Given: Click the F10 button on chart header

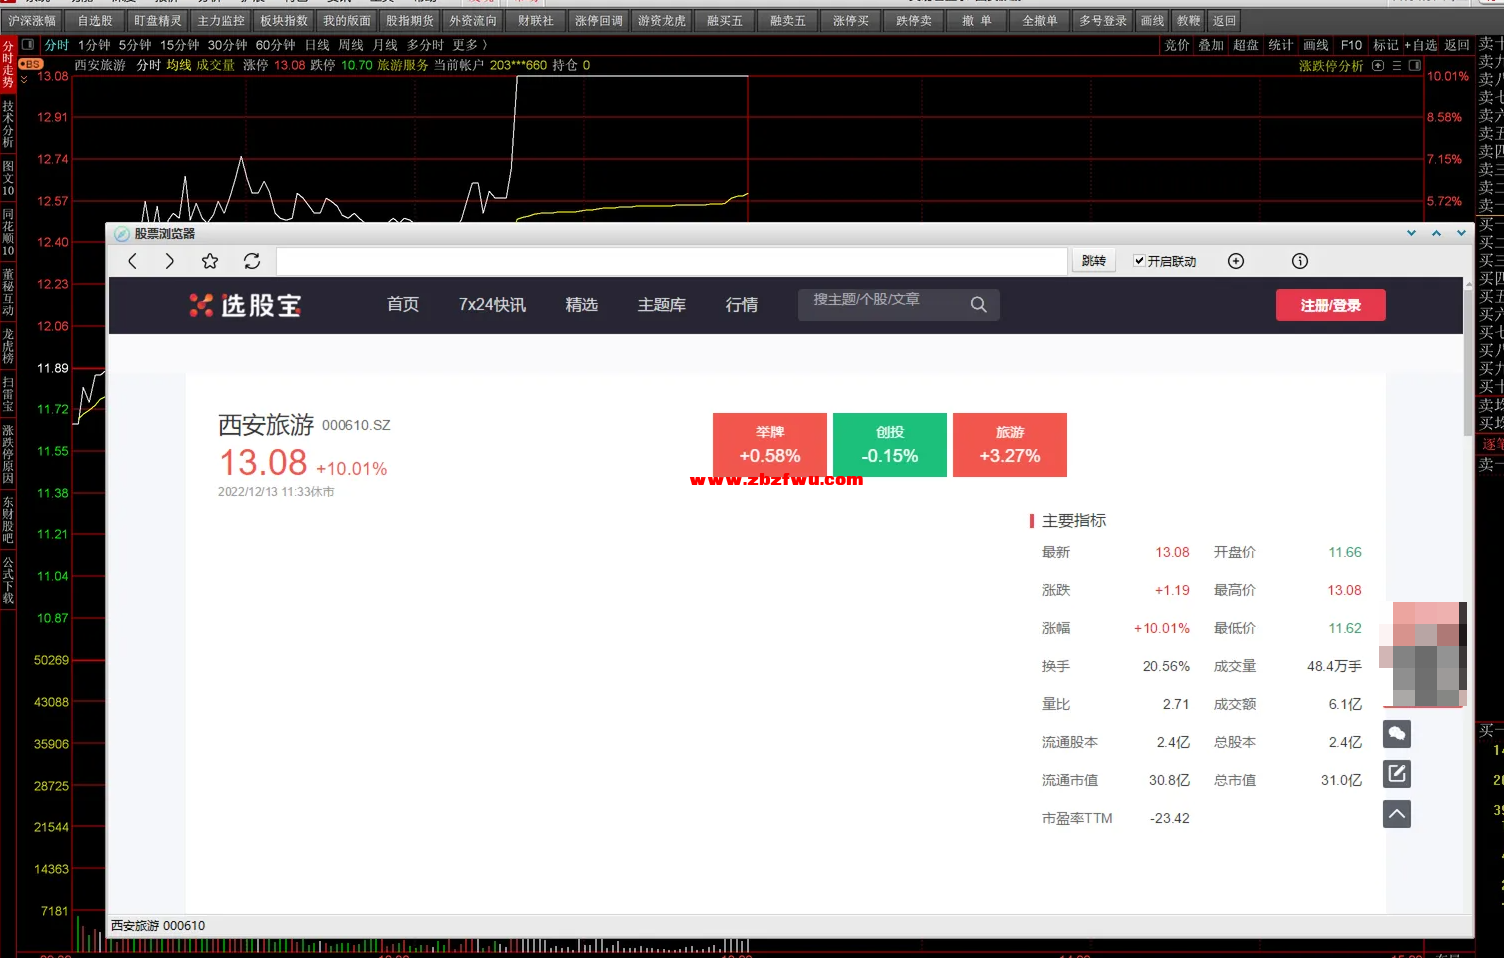Looking at the screenshot, I should tap(1351, 45).
